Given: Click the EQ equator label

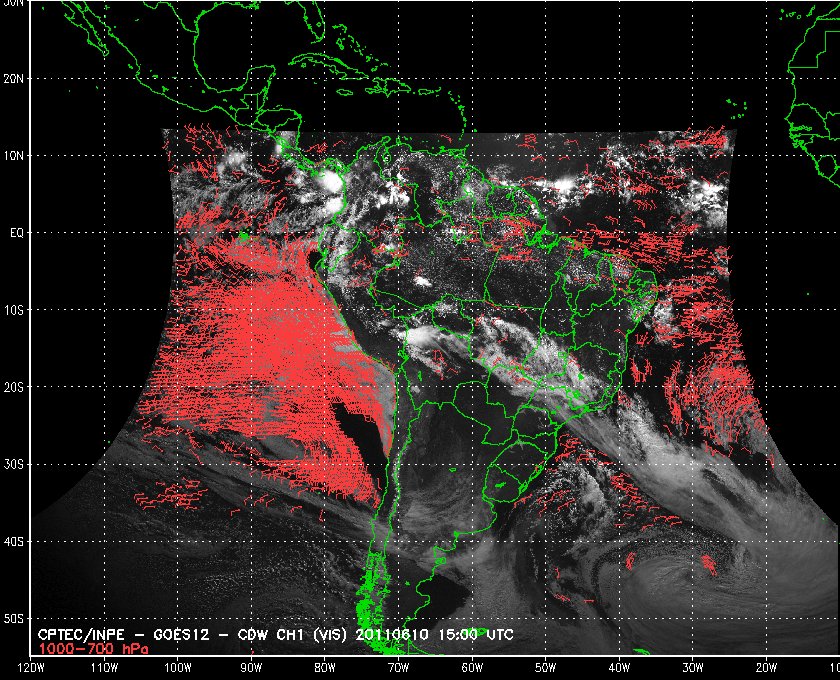Looking at the screenshot, I should click(x=17, y=233).
